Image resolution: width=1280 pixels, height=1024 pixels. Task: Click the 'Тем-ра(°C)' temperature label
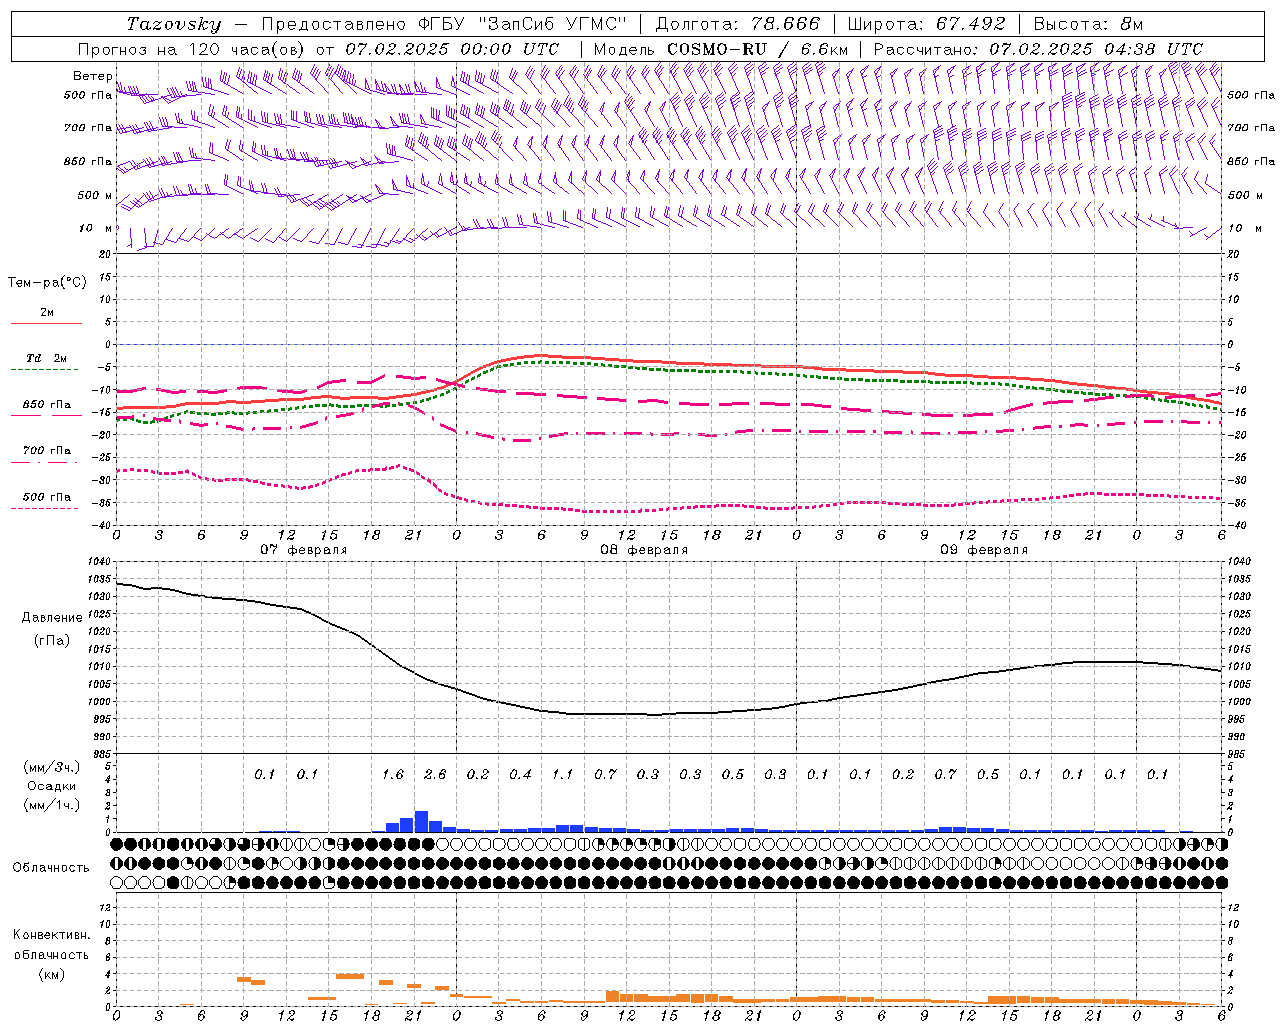(x=47, y=282)
